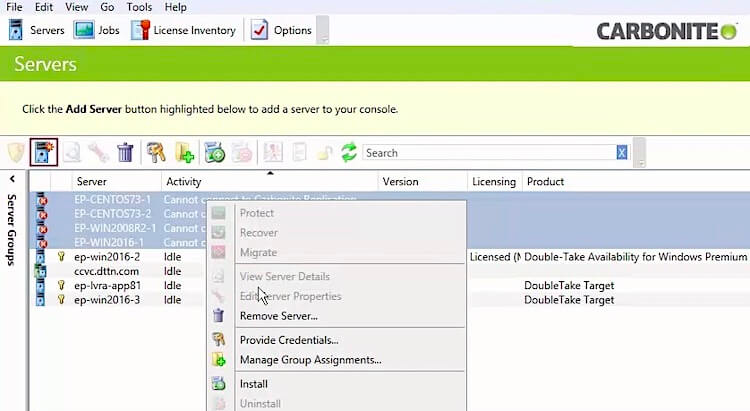Open the Tools menu
The width and height of the screenshot is (750, 411).
tap(139, 7)
